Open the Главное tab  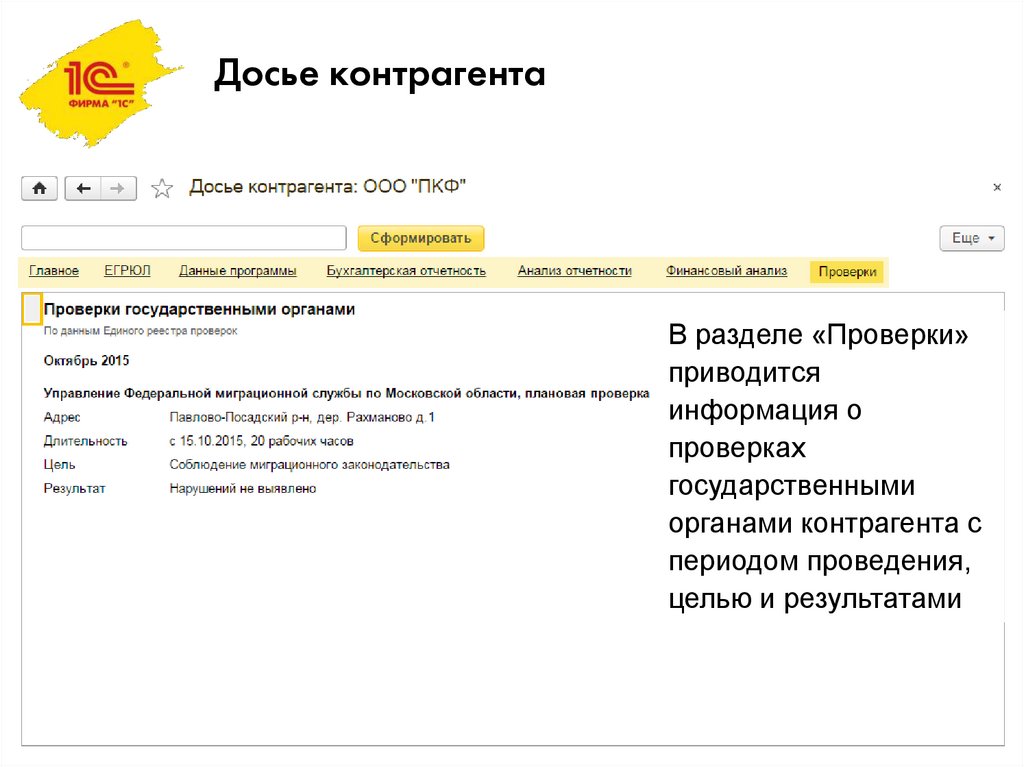click(54, 271)
